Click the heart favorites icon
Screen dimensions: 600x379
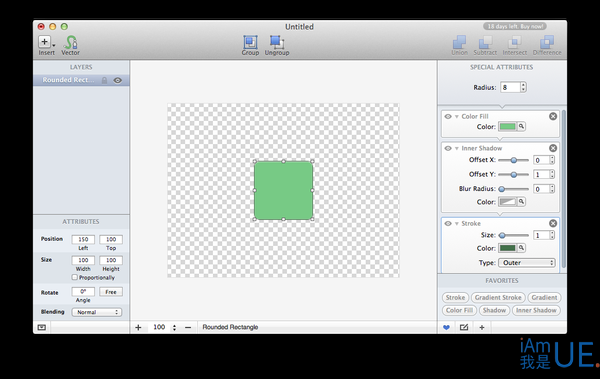tap(446, 327)
